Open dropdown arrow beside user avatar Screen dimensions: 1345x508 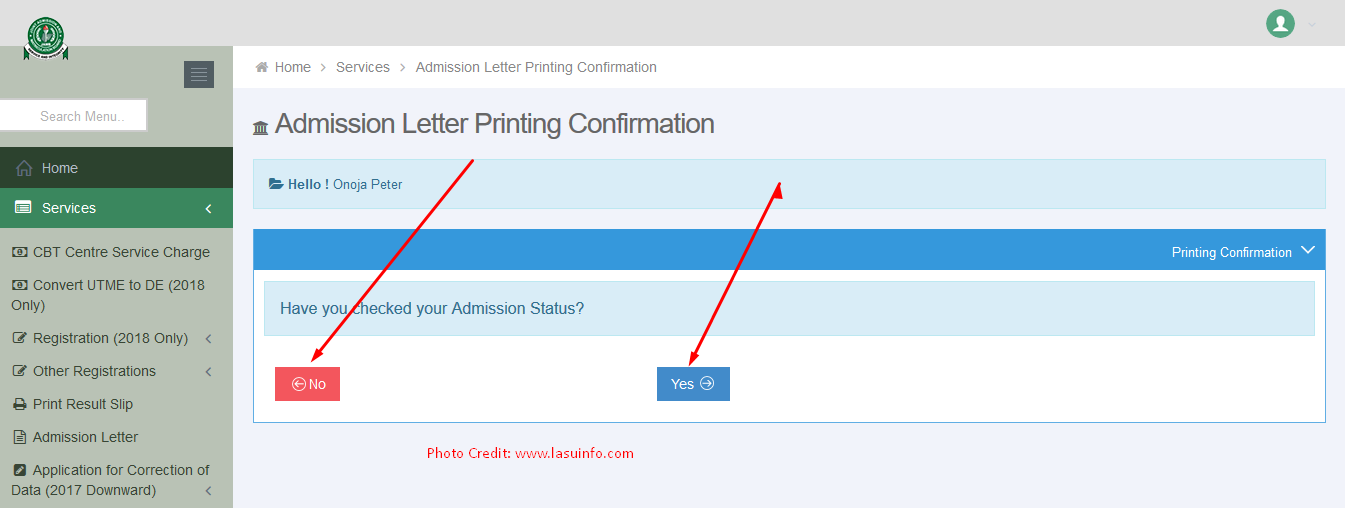pos(1312,24)
